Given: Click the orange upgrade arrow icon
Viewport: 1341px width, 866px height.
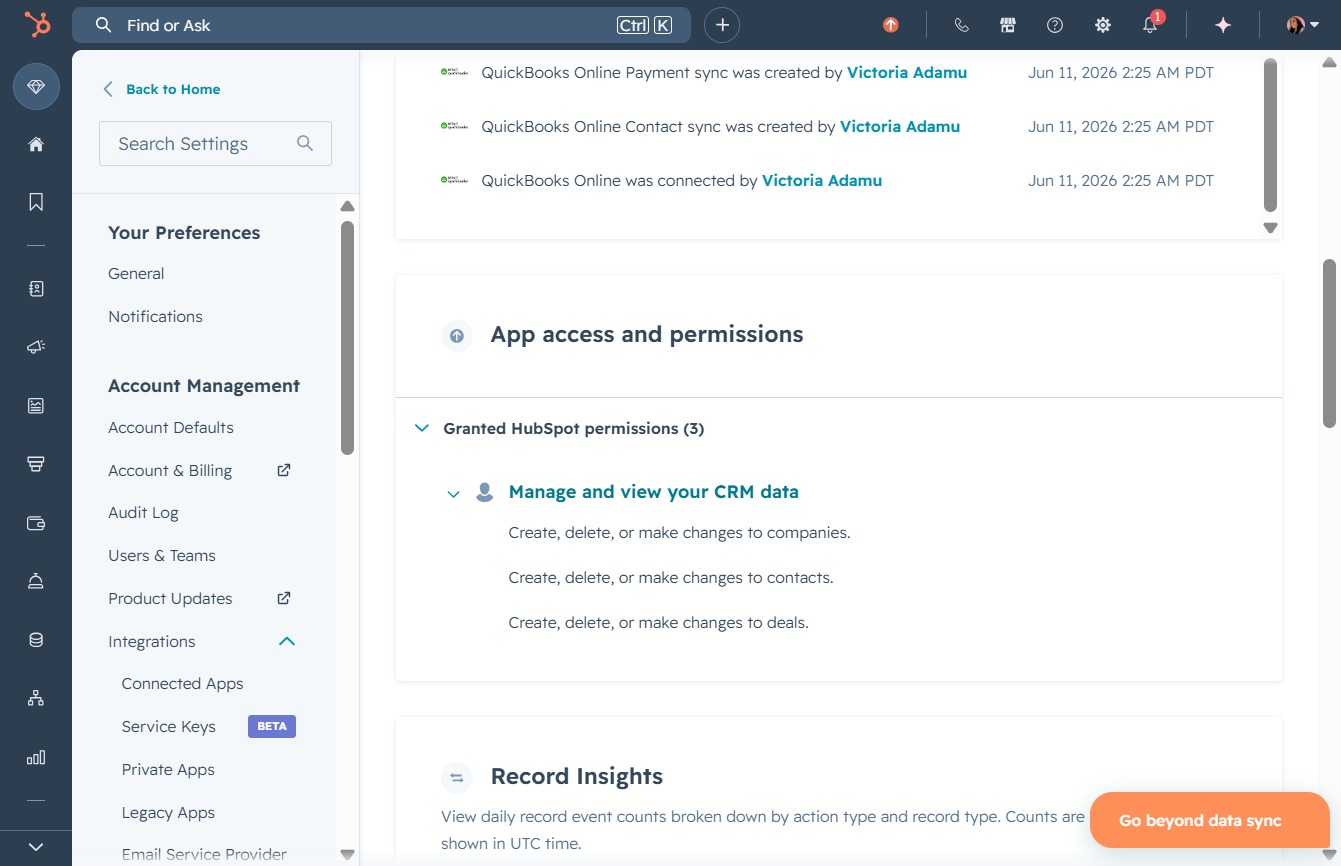Looking at the screenshot, I should point(890,25).
